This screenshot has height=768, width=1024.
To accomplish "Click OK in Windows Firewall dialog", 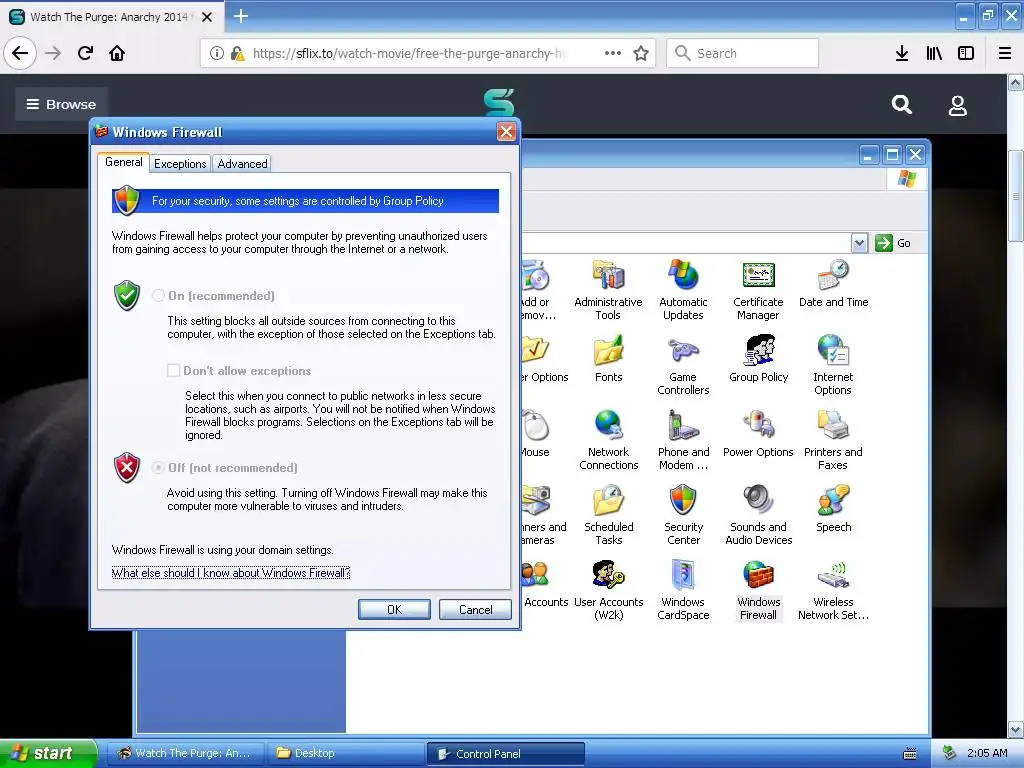I will (x=394, y=609).
